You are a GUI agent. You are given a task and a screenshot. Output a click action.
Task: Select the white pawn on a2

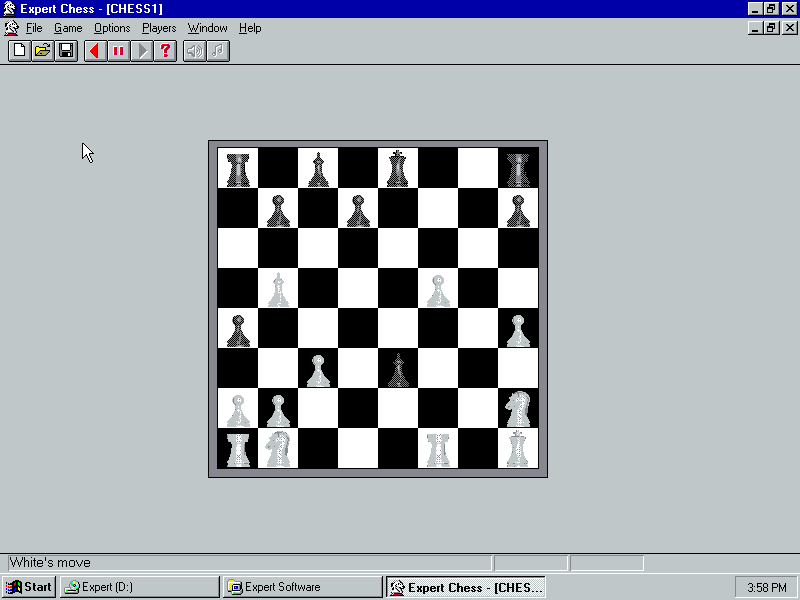point(238,409)
